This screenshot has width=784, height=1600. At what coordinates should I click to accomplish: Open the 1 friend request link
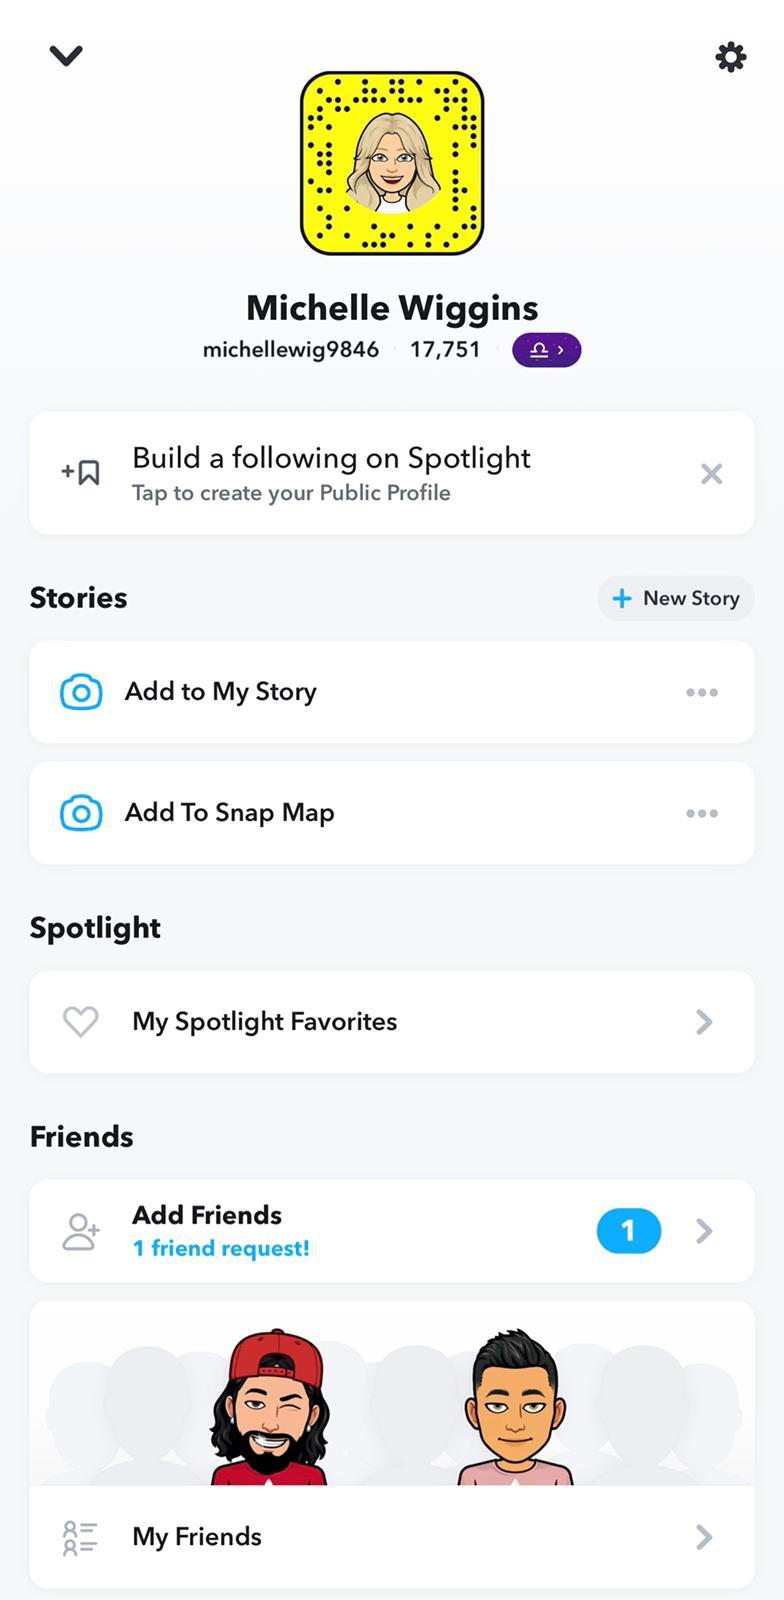[x=221, y=1248]
